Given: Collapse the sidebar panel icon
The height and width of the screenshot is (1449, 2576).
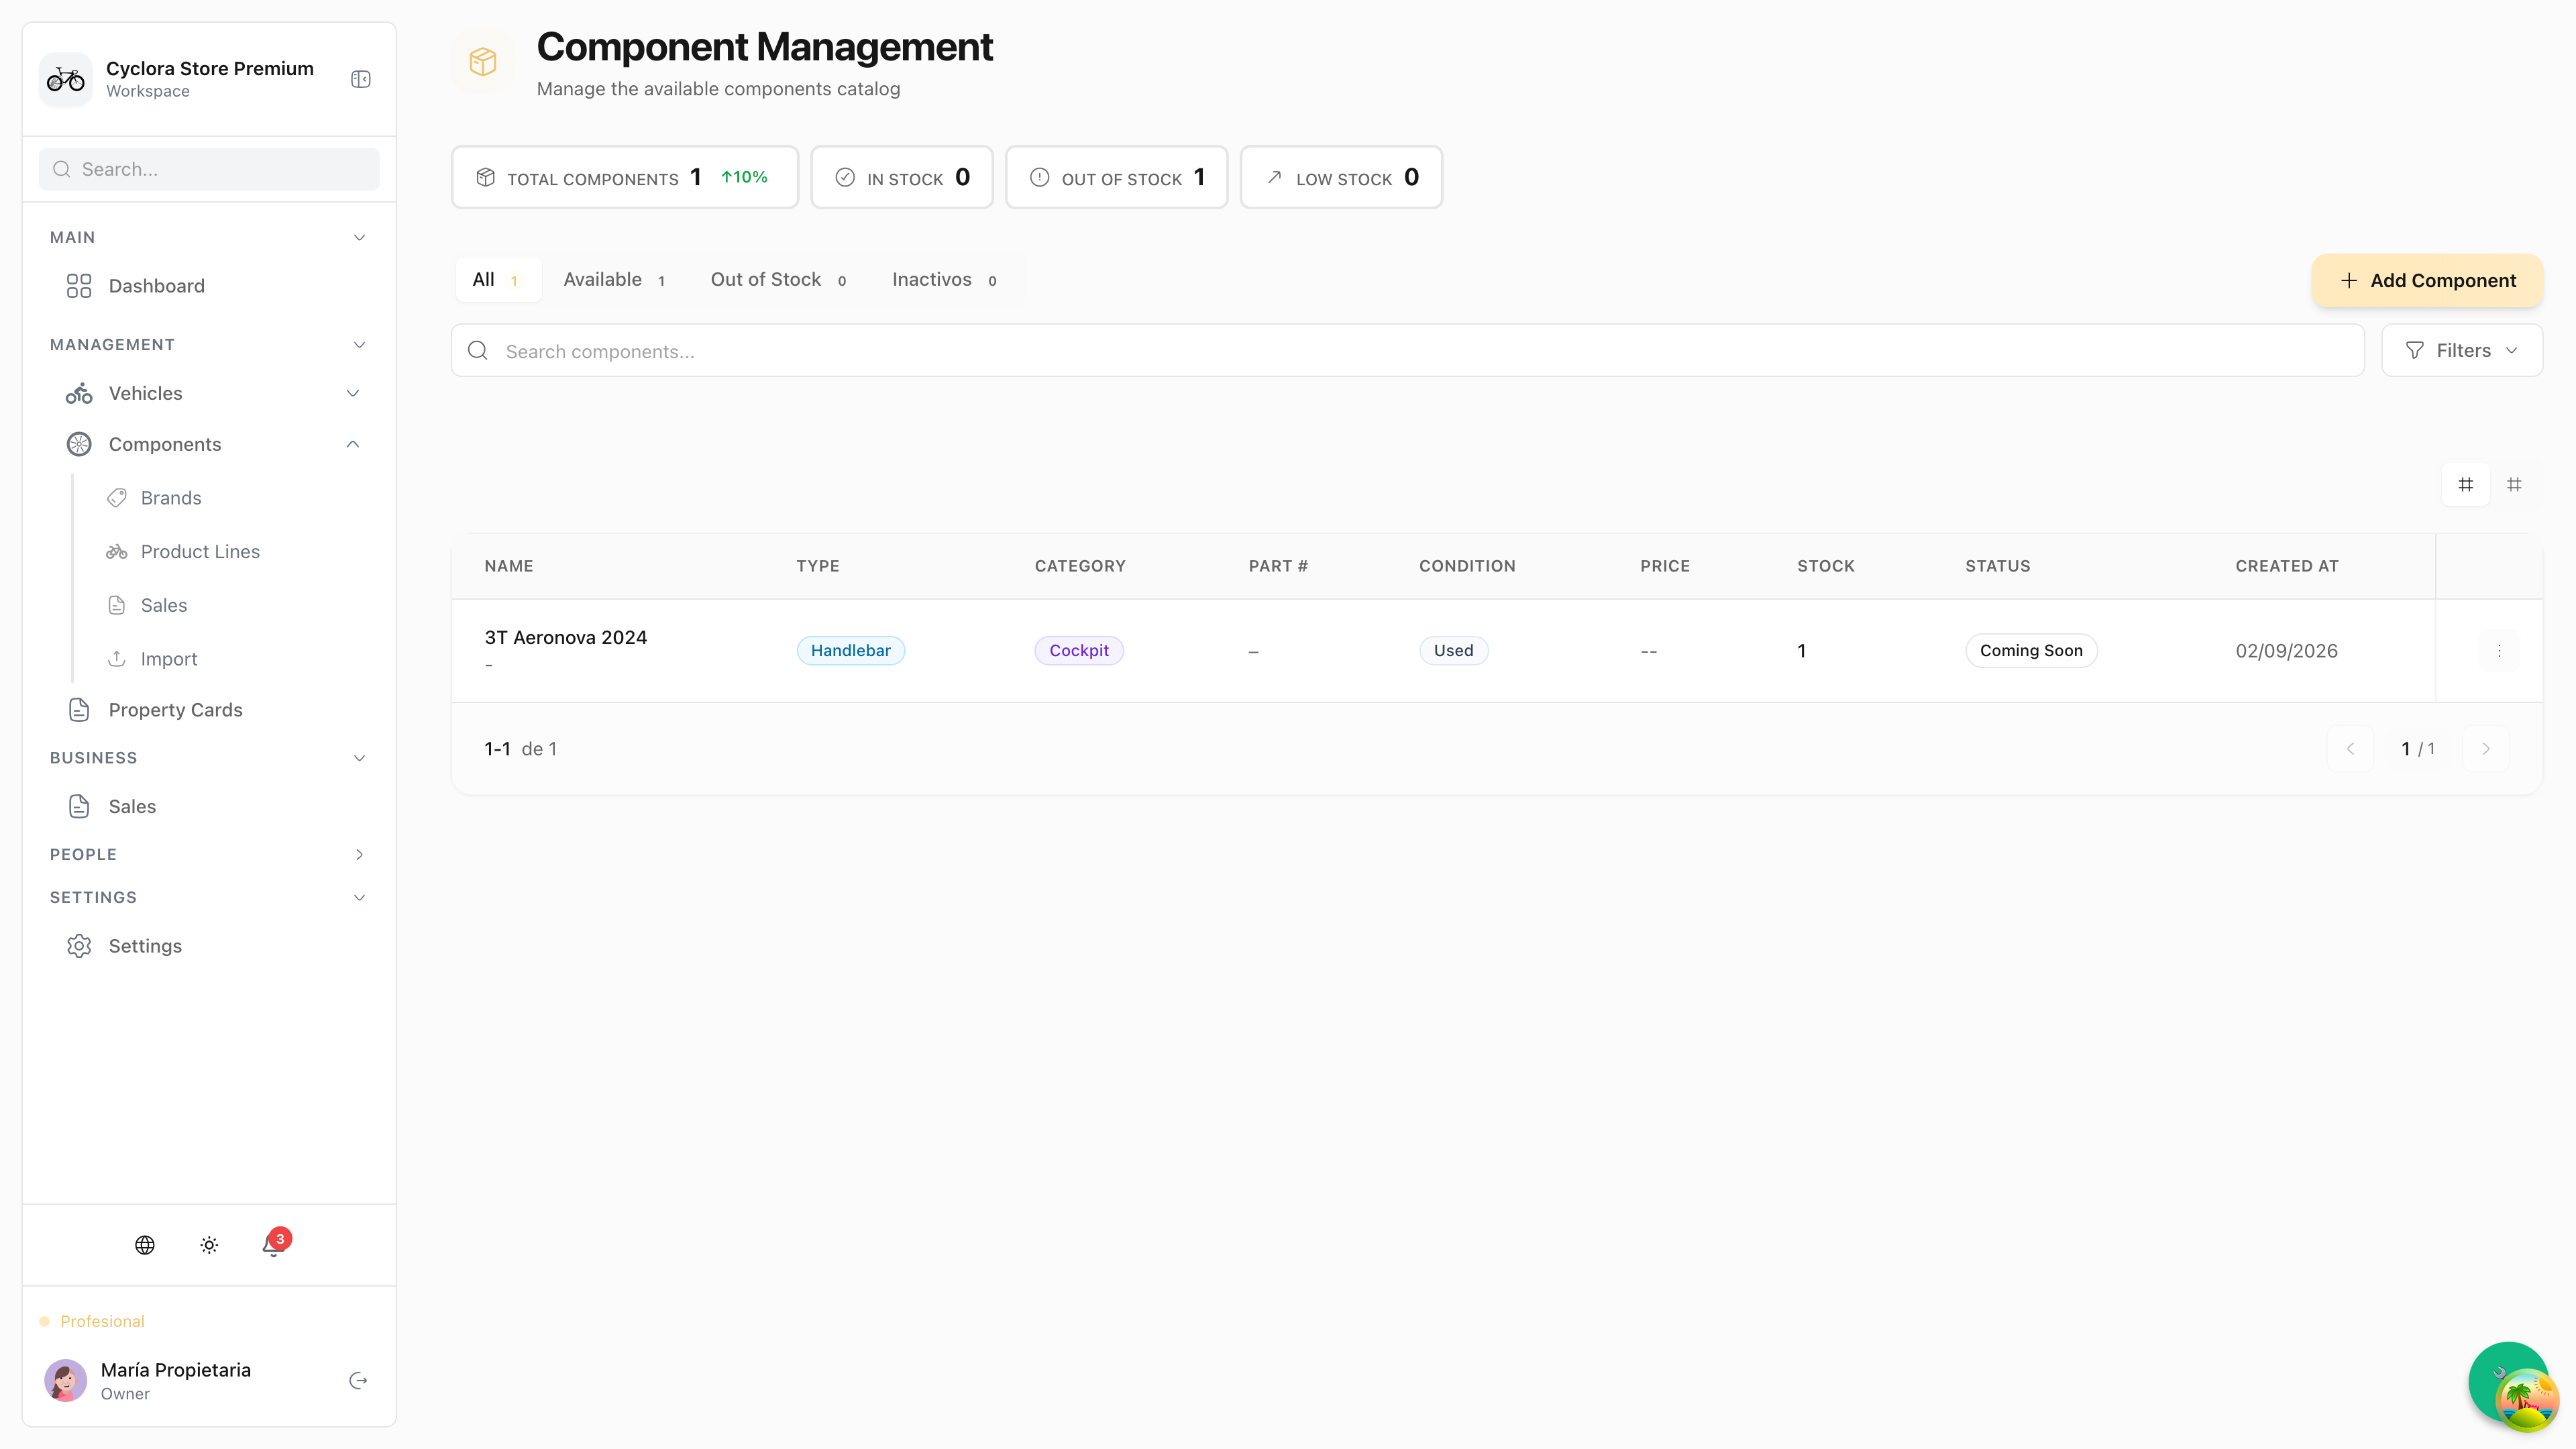Looking at the screenshot, I should (x=361, y=79).
